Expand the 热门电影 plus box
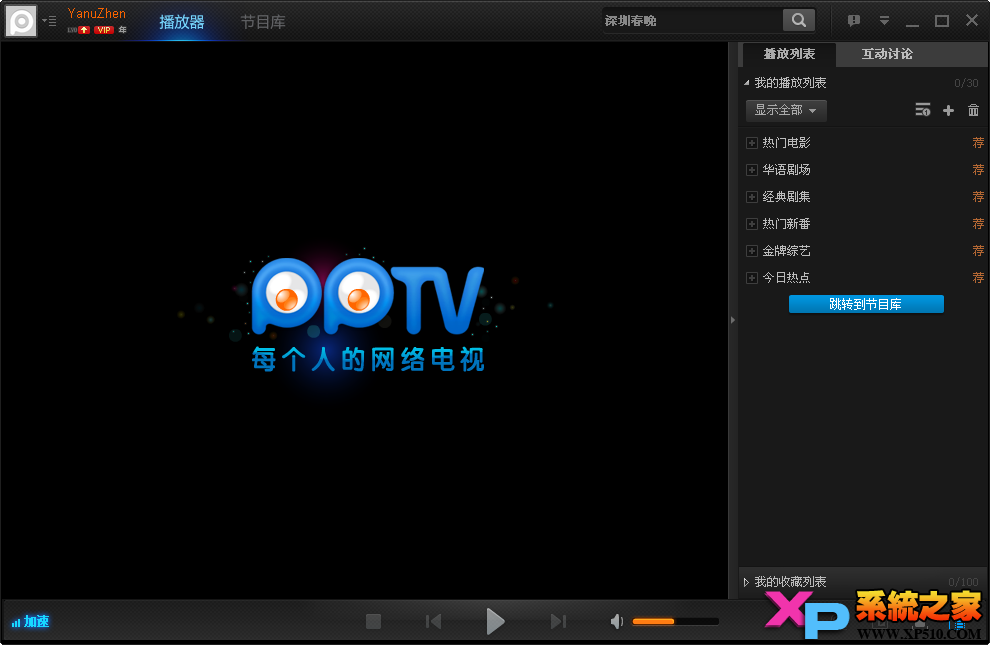990x645 pixels. coord(751,143)
